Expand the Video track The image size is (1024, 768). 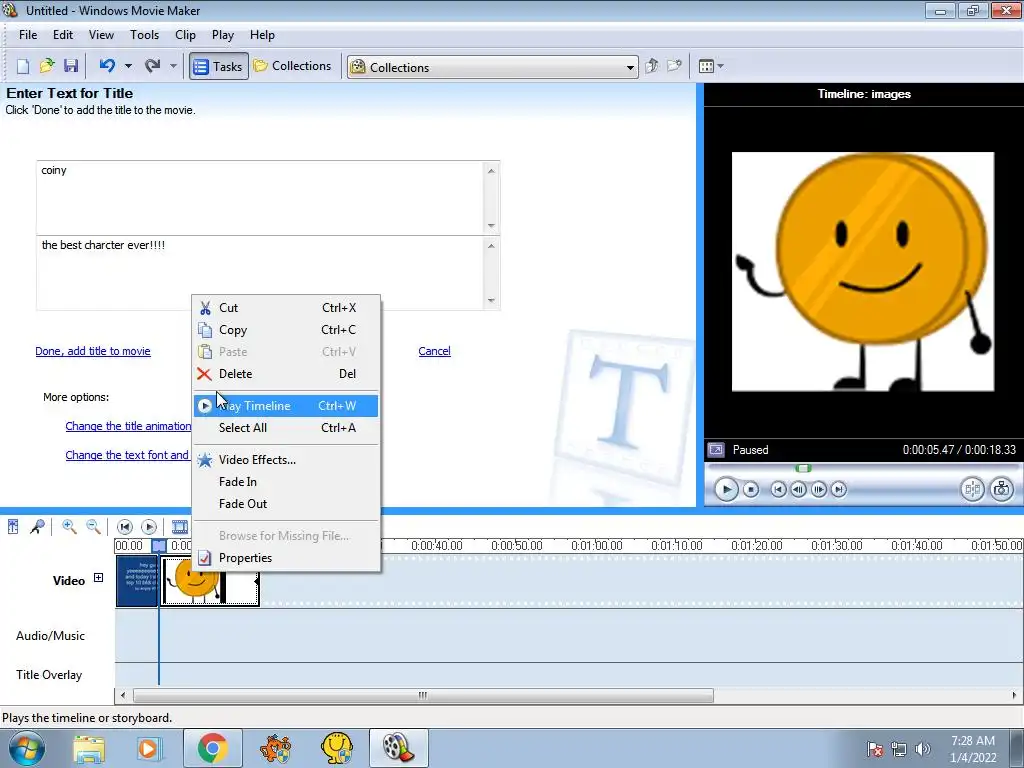click(x=98, y=577)
